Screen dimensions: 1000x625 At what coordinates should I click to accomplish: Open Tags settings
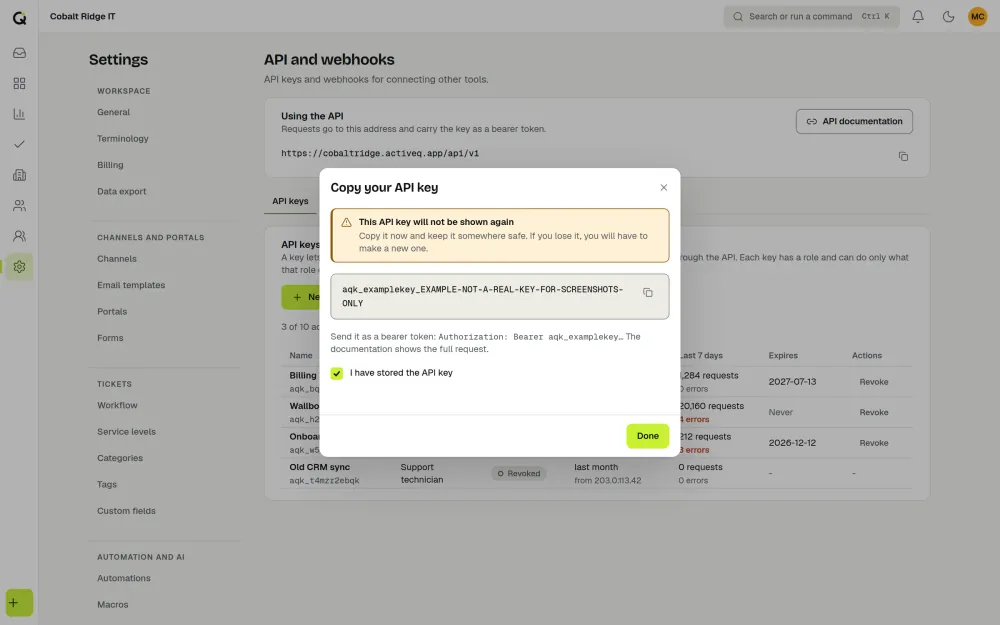tap(107, 484)
